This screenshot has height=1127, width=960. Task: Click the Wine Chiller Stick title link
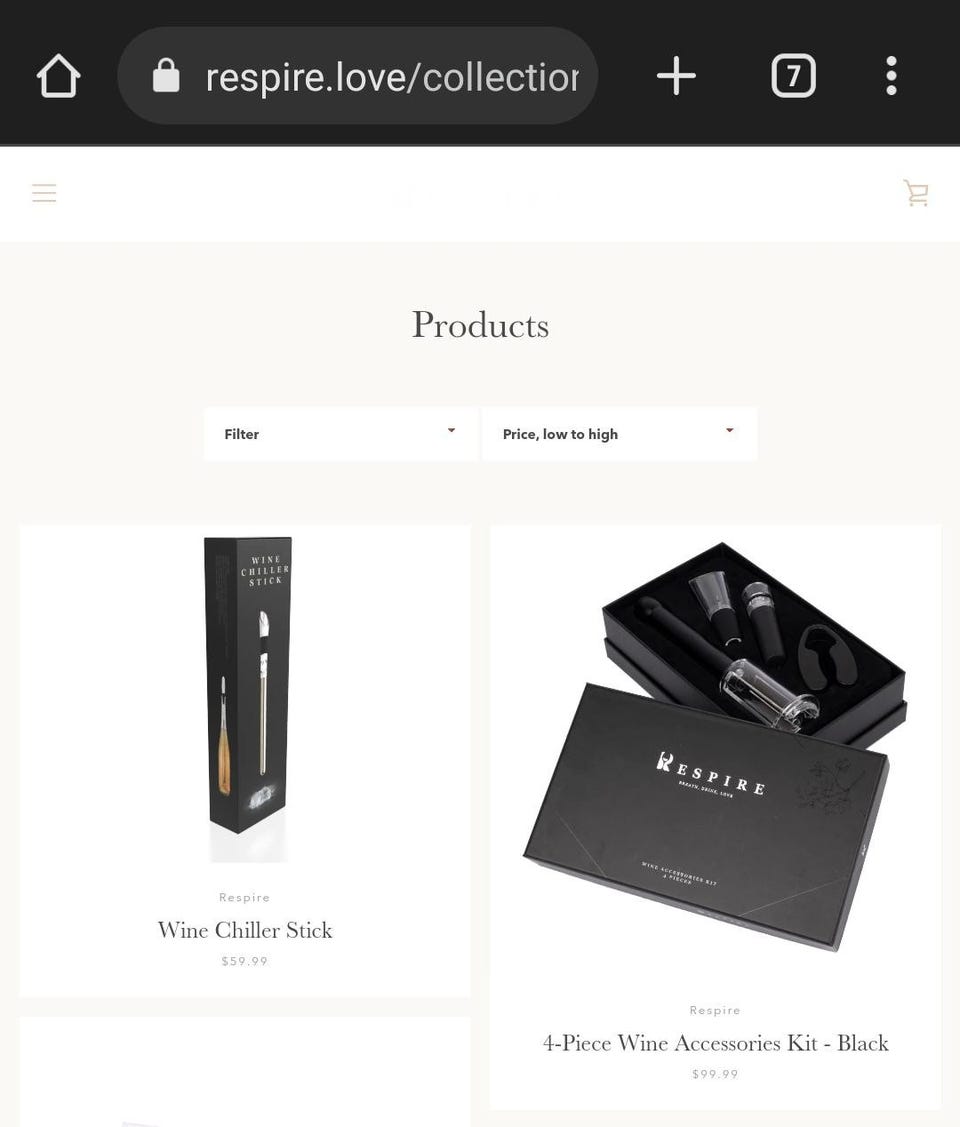point(245,930)
